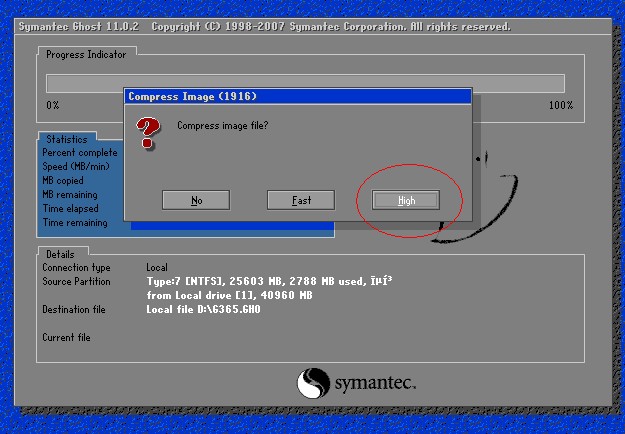
Task: Click the Symantec logo icon
Action: (313, 383)
